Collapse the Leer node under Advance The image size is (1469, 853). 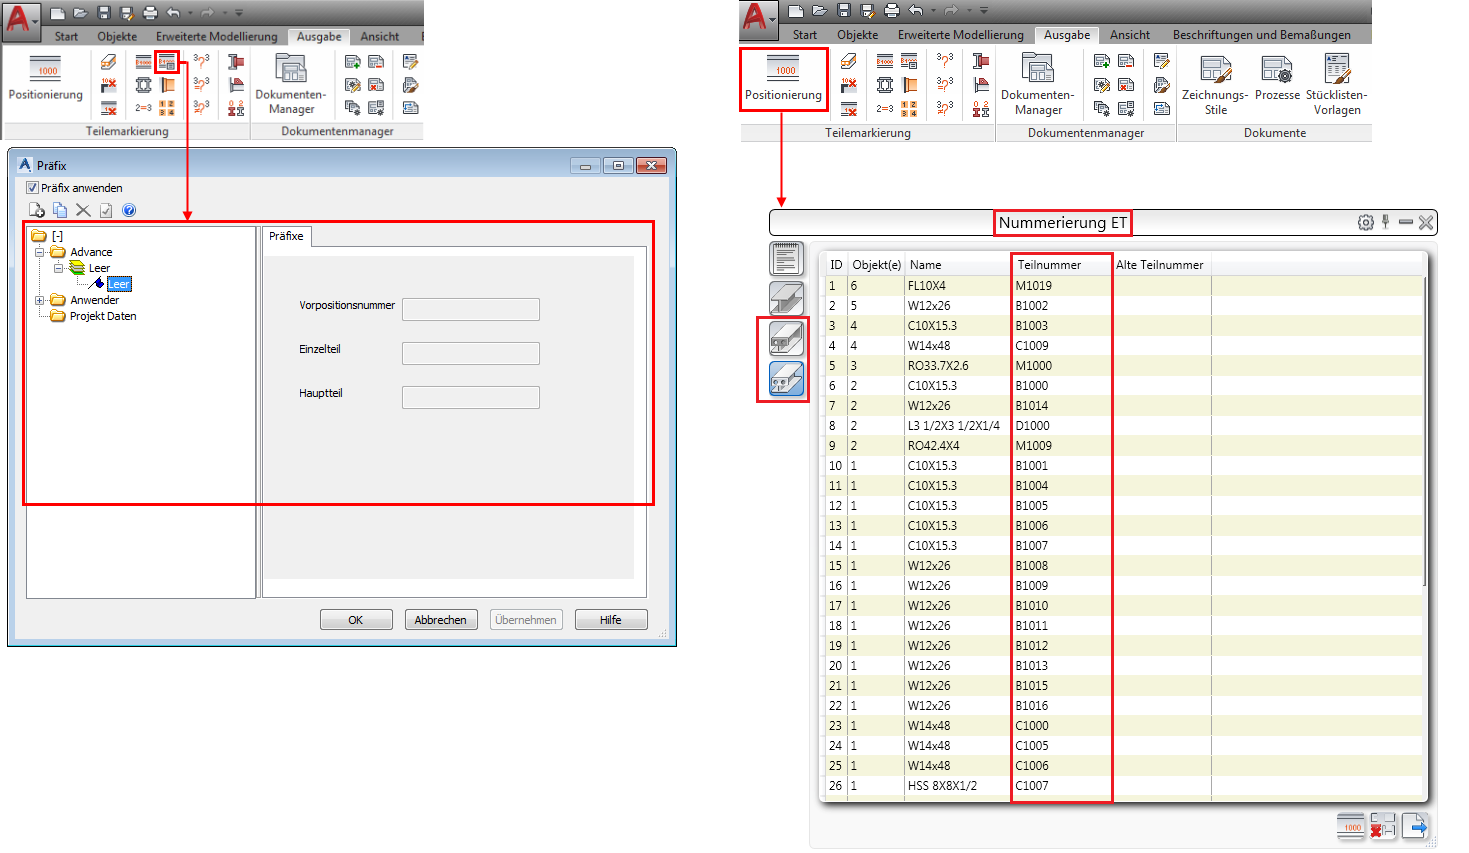pos(58,268)
